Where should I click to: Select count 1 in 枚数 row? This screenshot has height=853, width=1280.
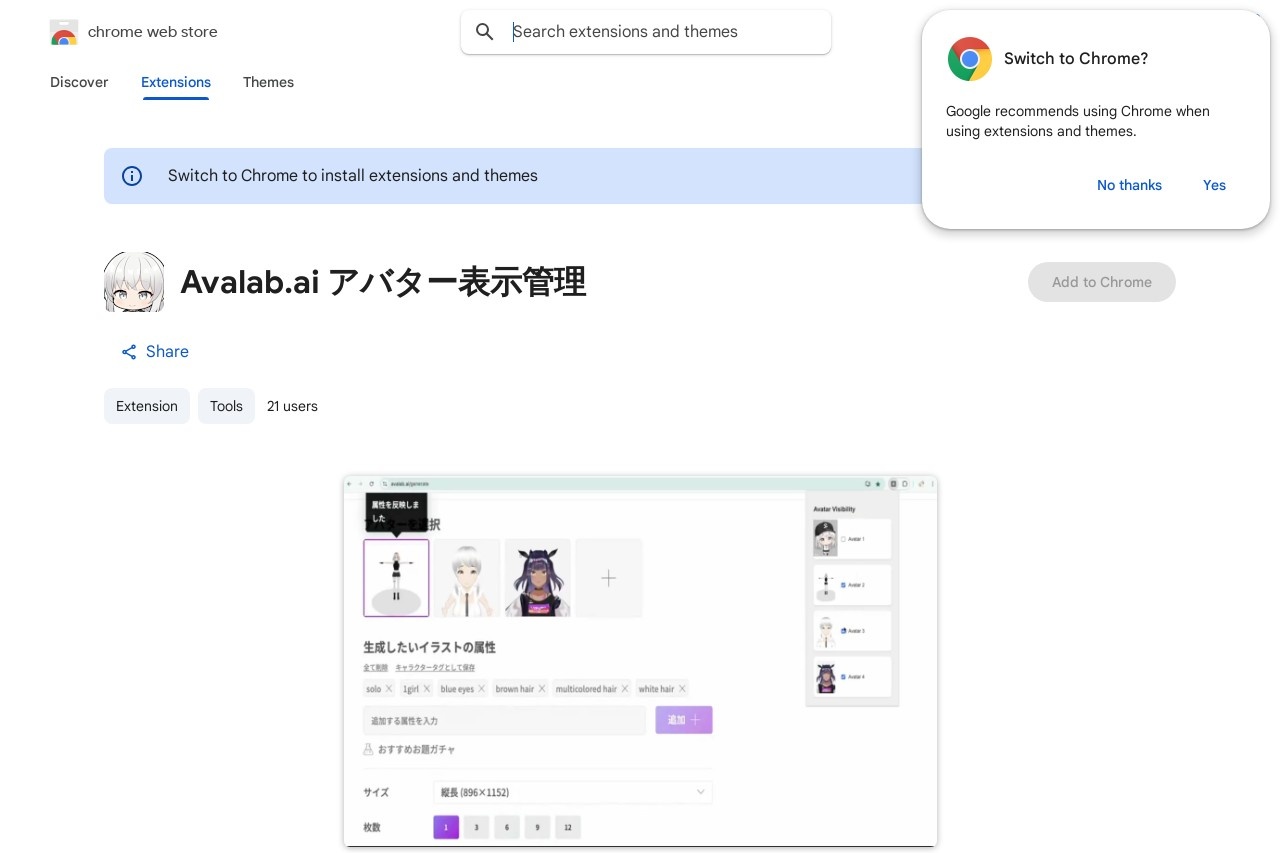[x=446, y=827]
